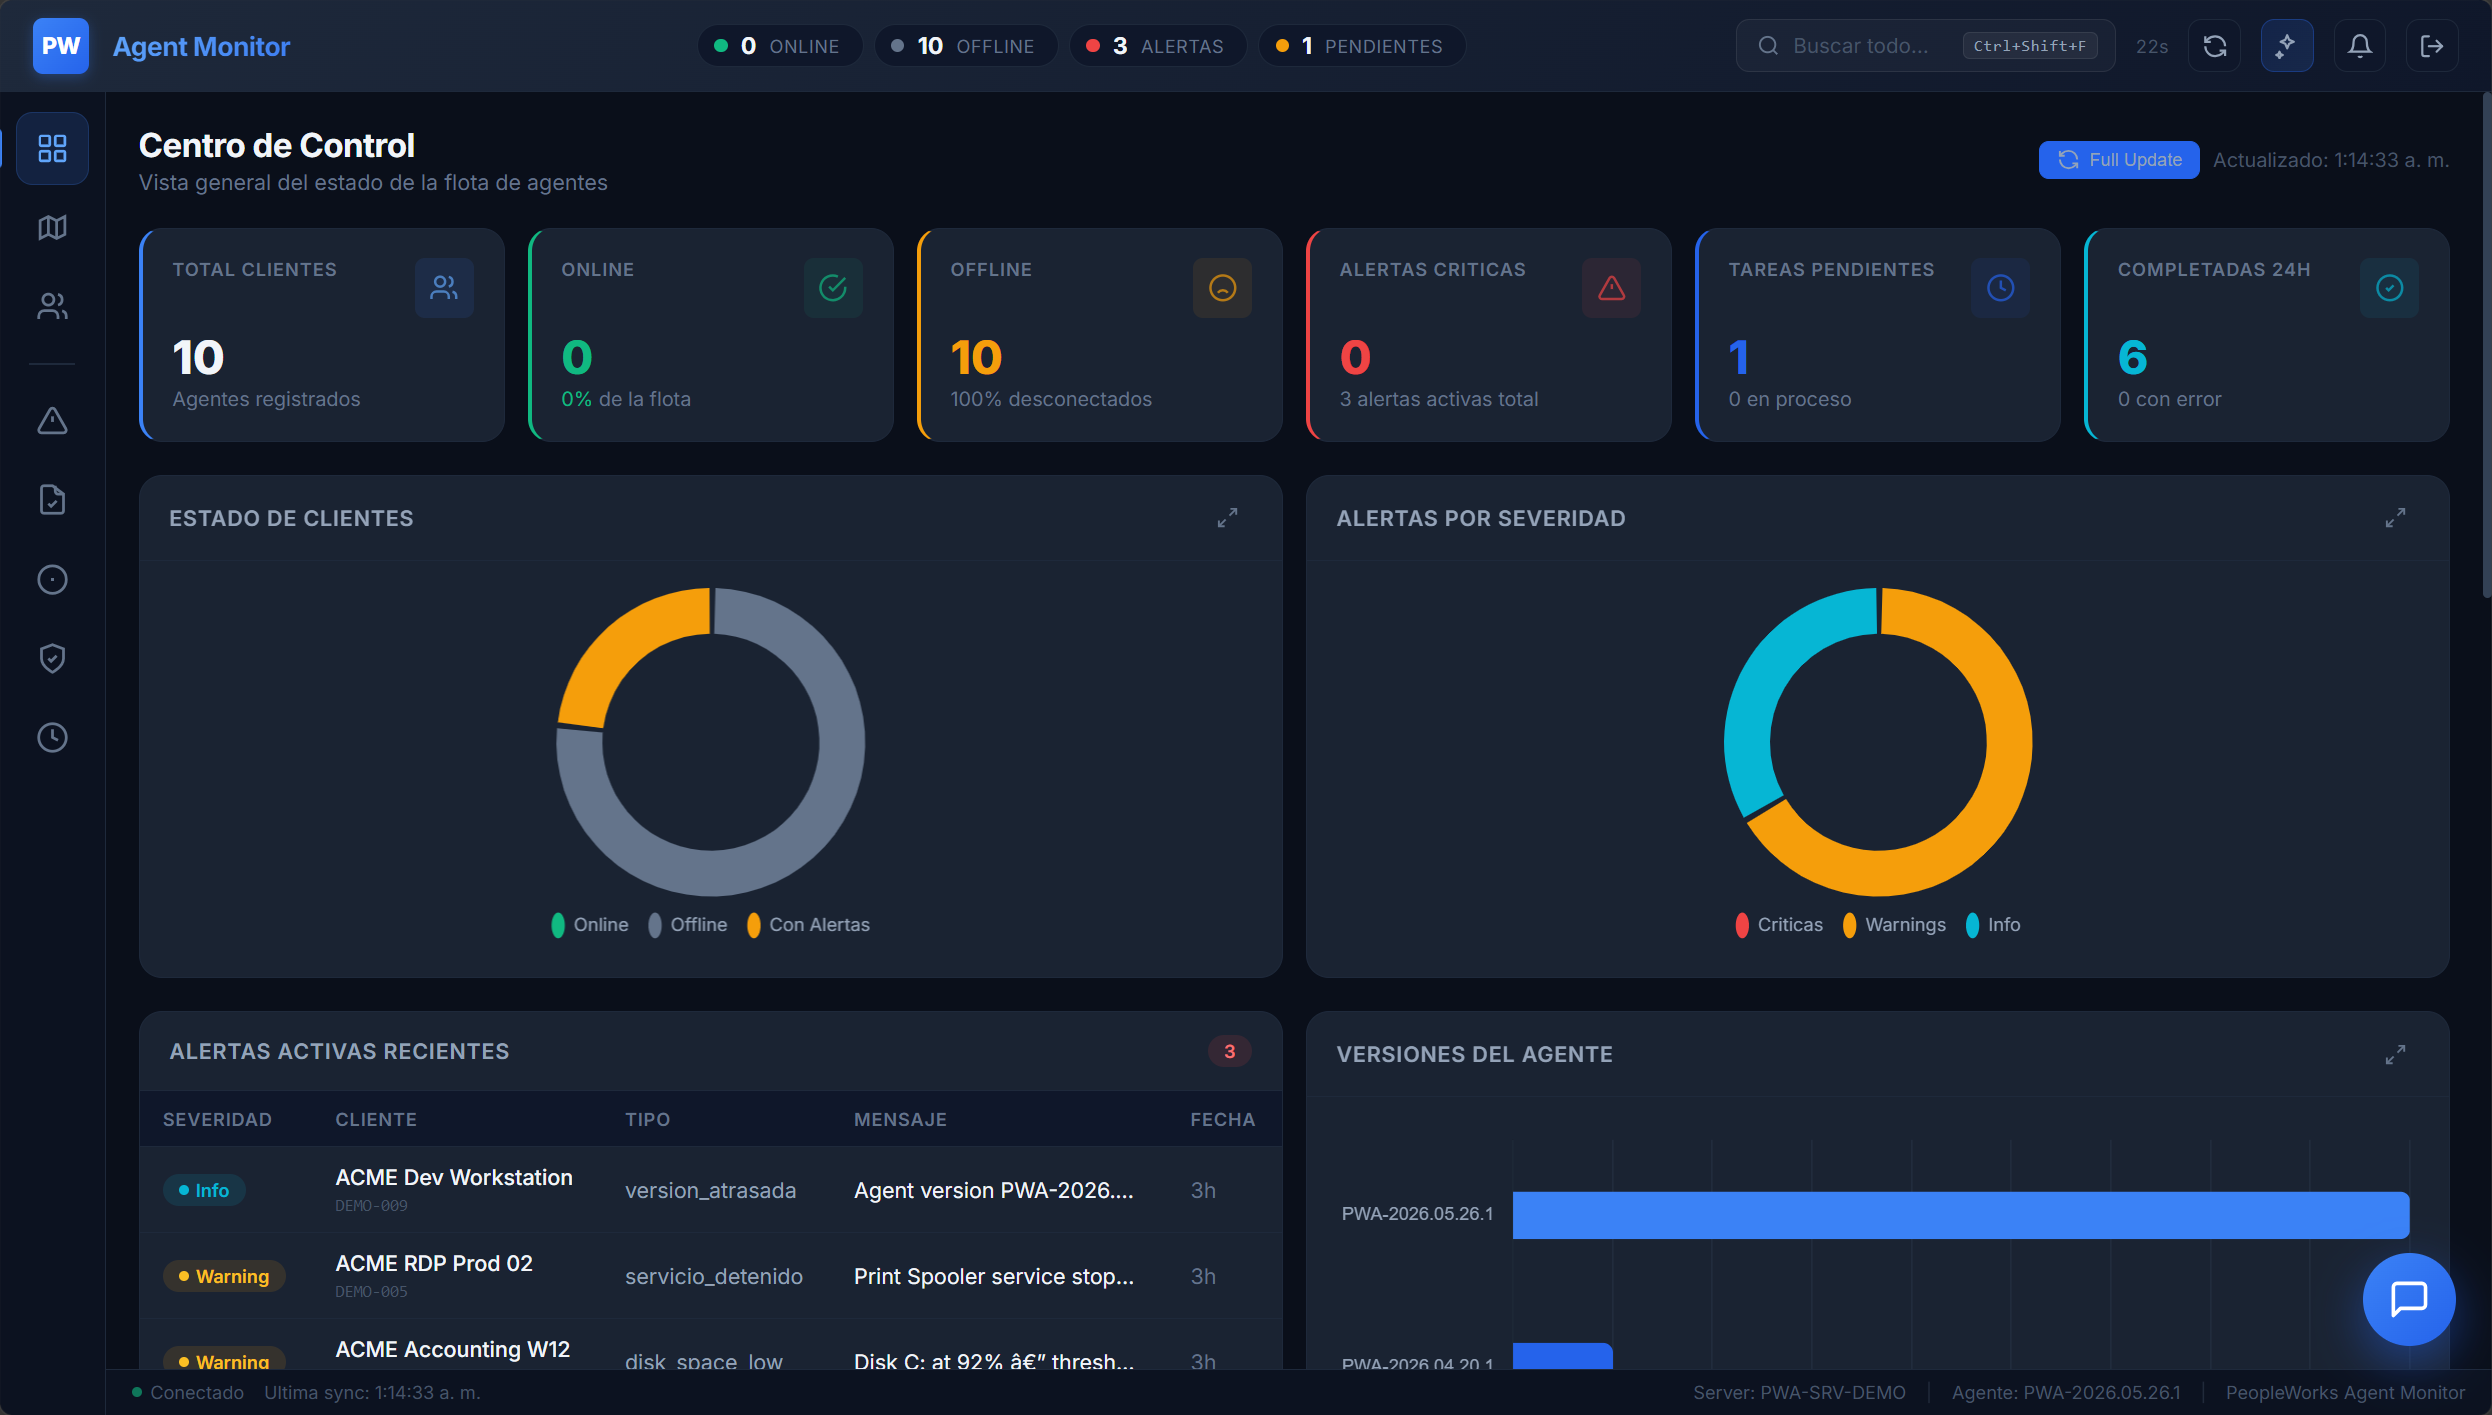Click the sparkle AI assistant icon
The height and width of the screenshot is (1415, 2492).
point(2286,46)
